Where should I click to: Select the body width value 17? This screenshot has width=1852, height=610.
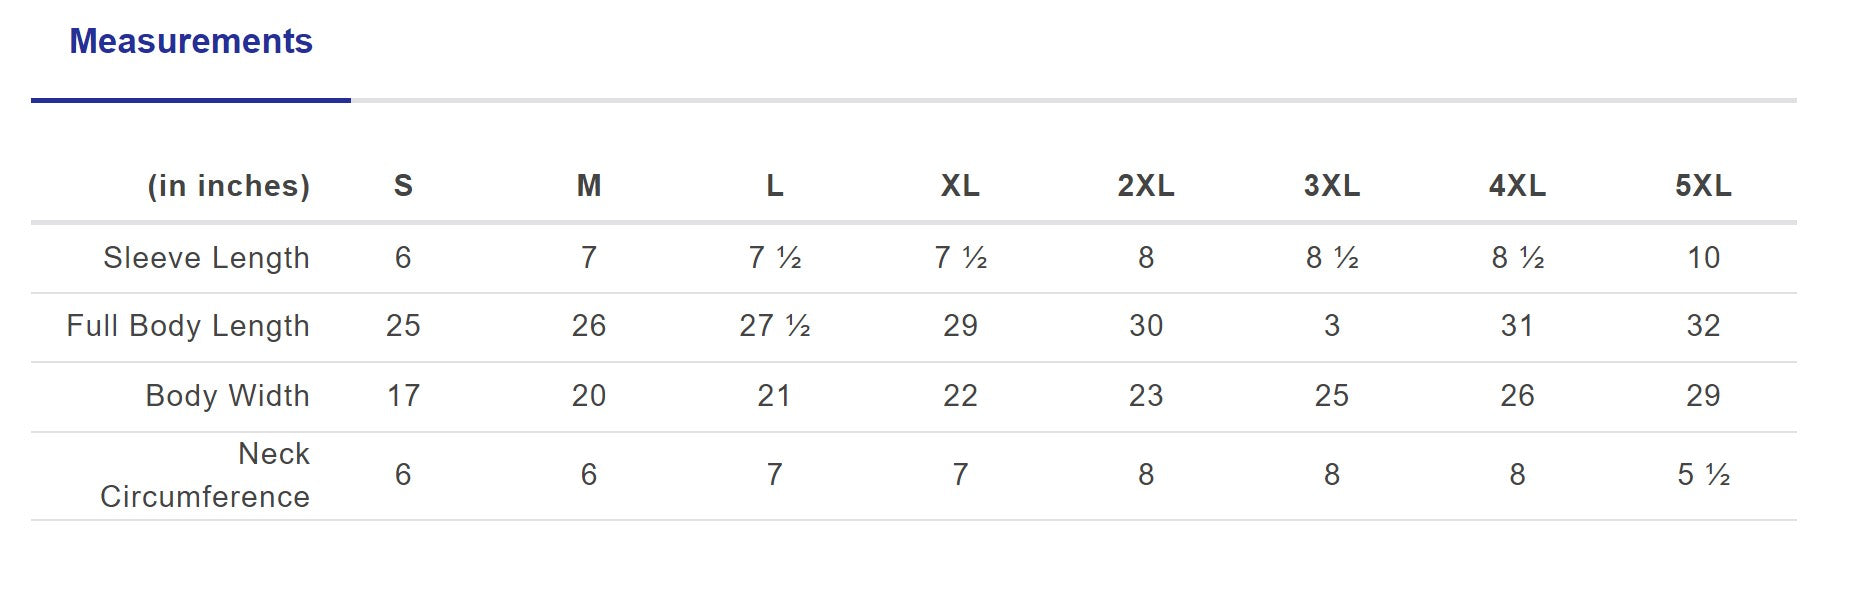[x=403, y=396]
